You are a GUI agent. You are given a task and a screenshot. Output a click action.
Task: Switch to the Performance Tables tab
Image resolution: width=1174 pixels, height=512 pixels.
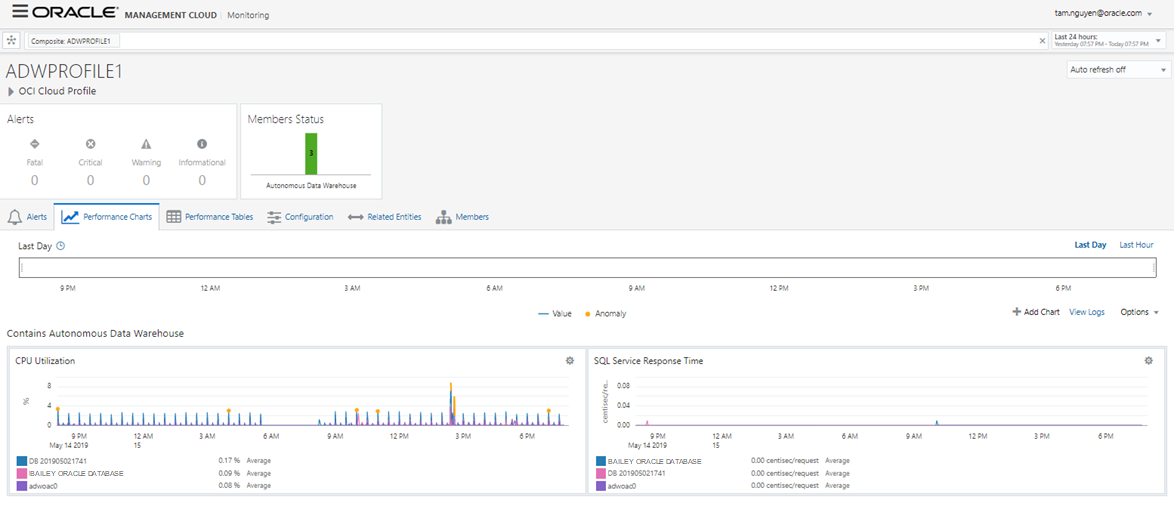point(209,217)
